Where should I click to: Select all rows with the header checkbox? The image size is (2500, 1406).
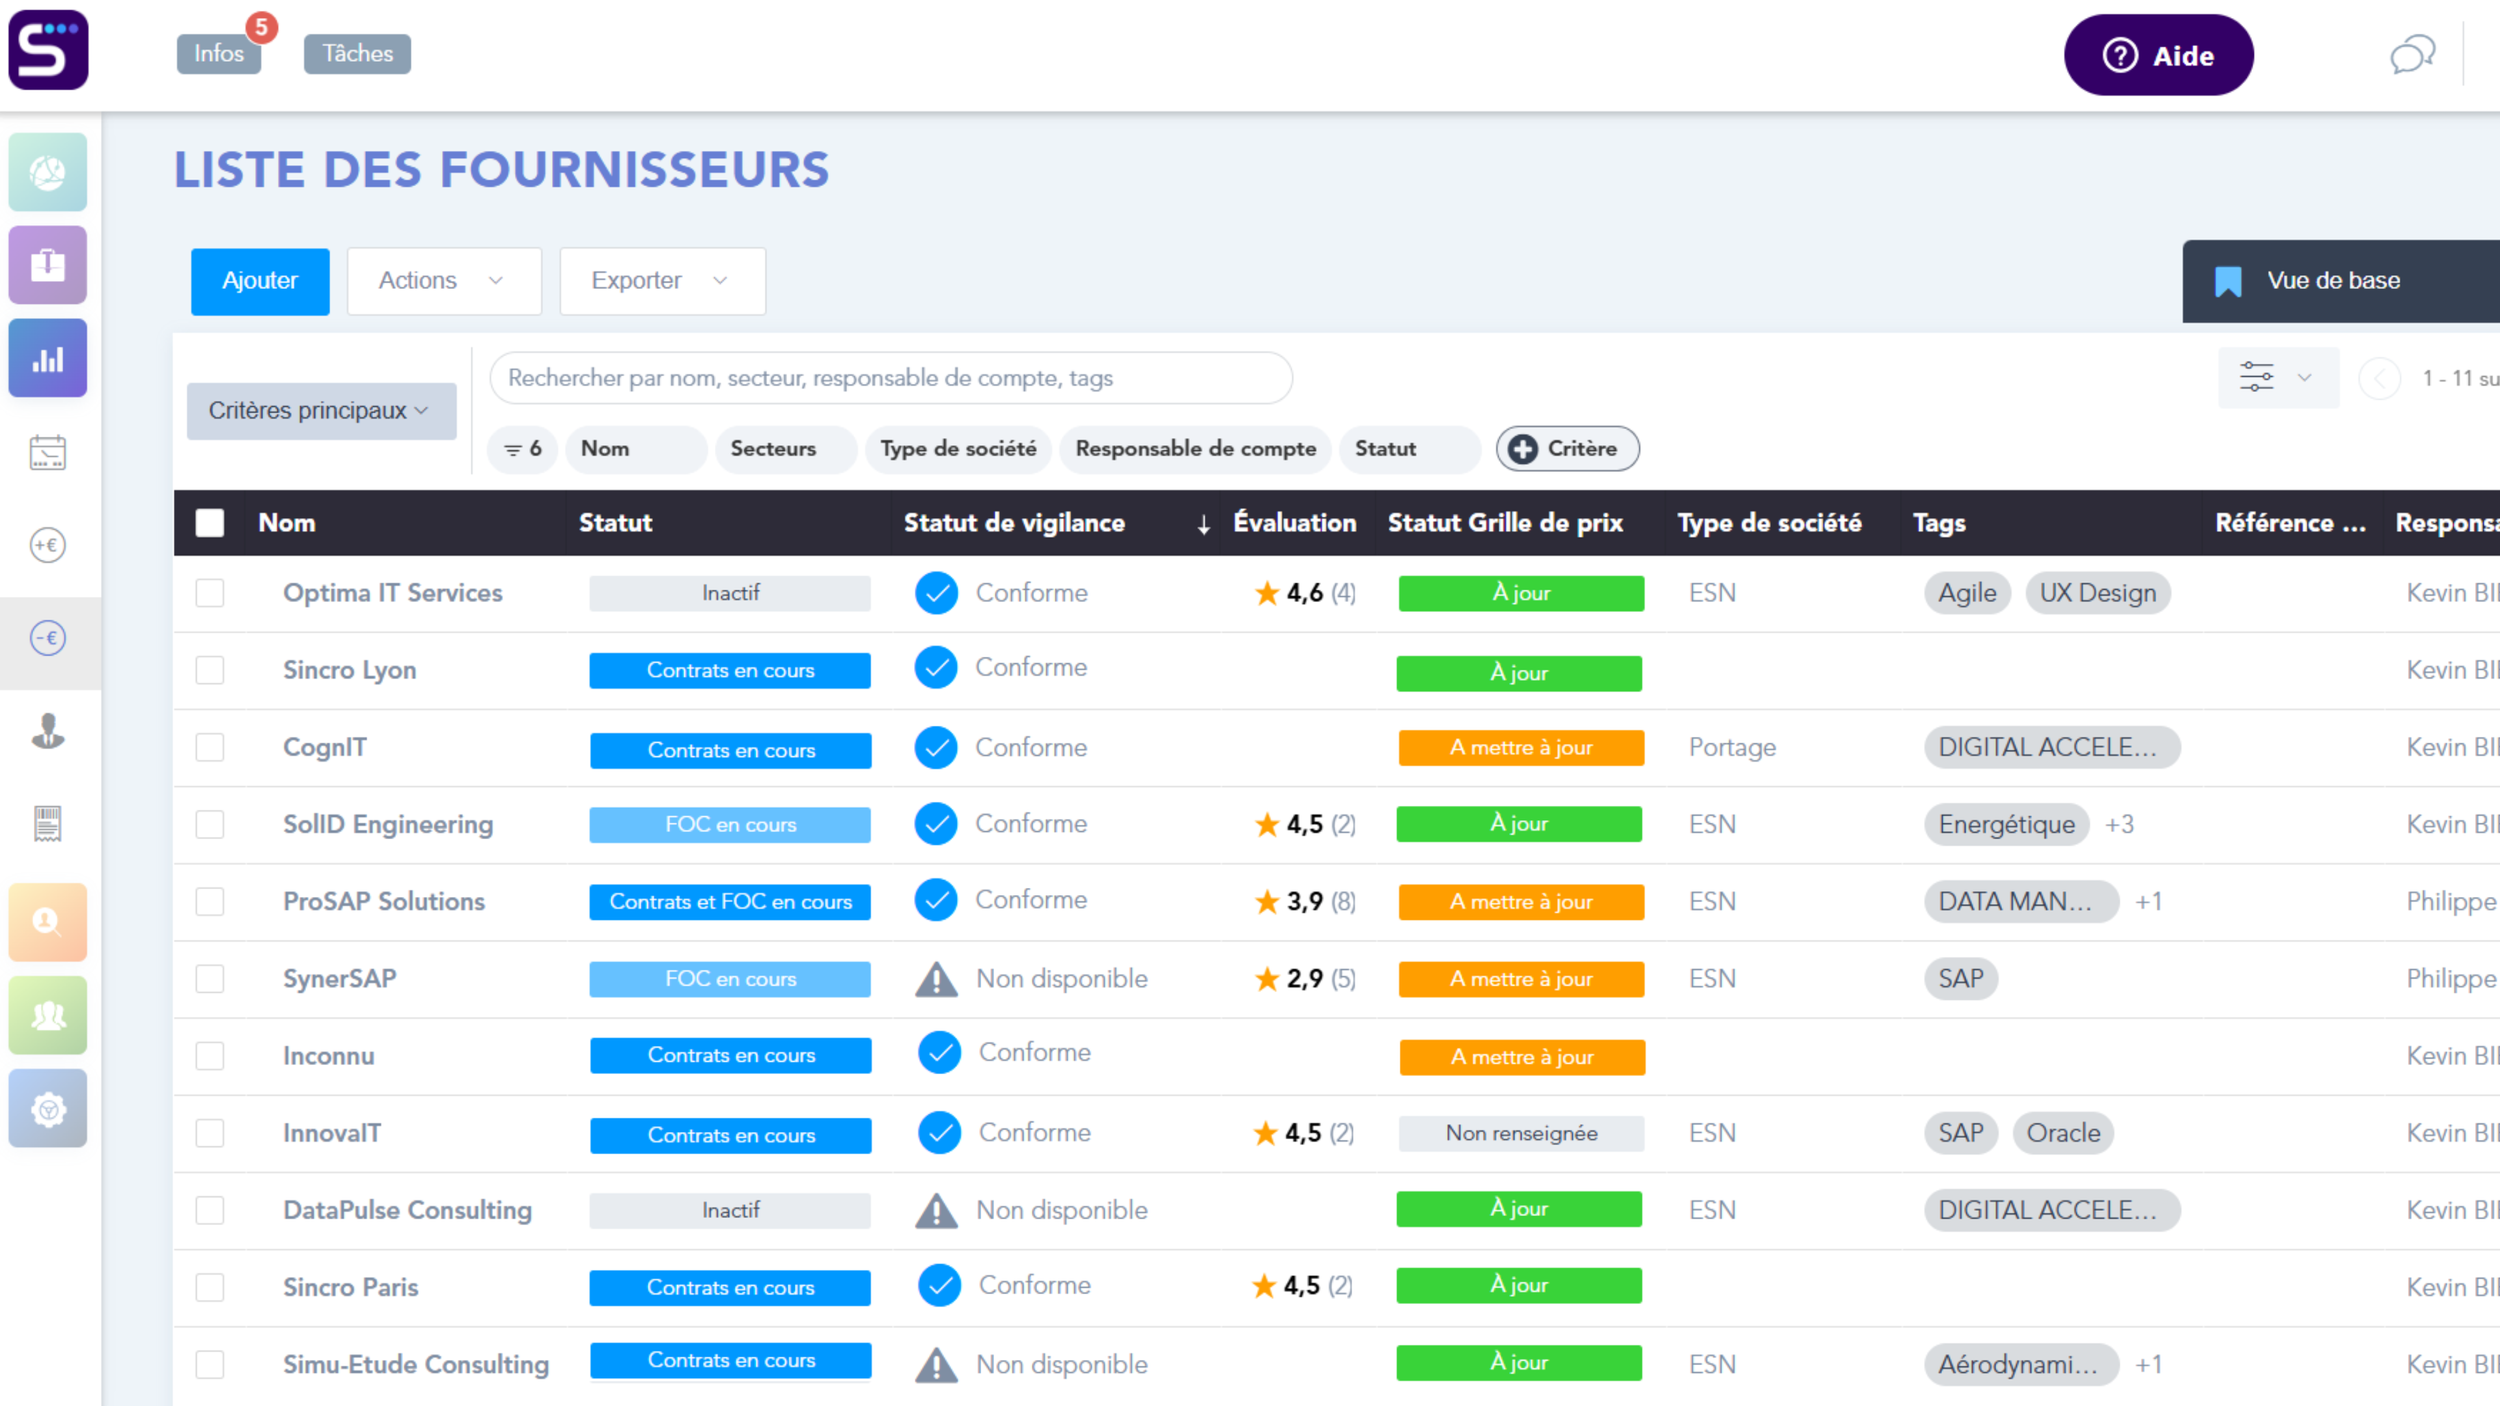click(x=210, y=523)
